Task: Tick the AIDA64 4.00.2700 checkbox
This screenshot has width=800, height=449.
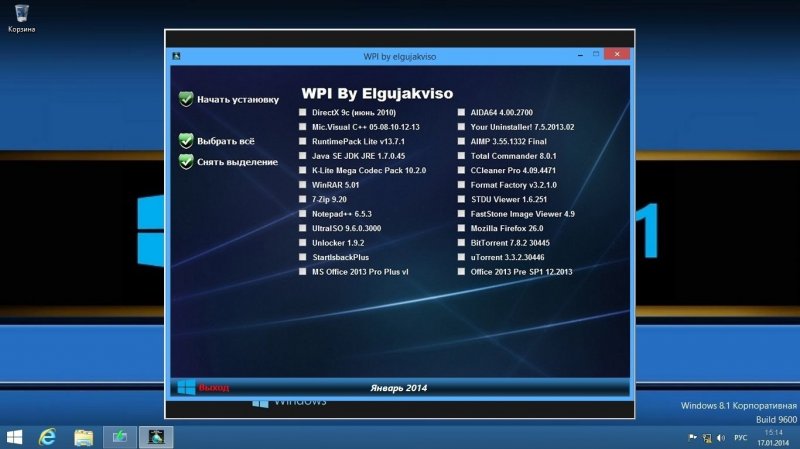Action: [x=461, y=112]
